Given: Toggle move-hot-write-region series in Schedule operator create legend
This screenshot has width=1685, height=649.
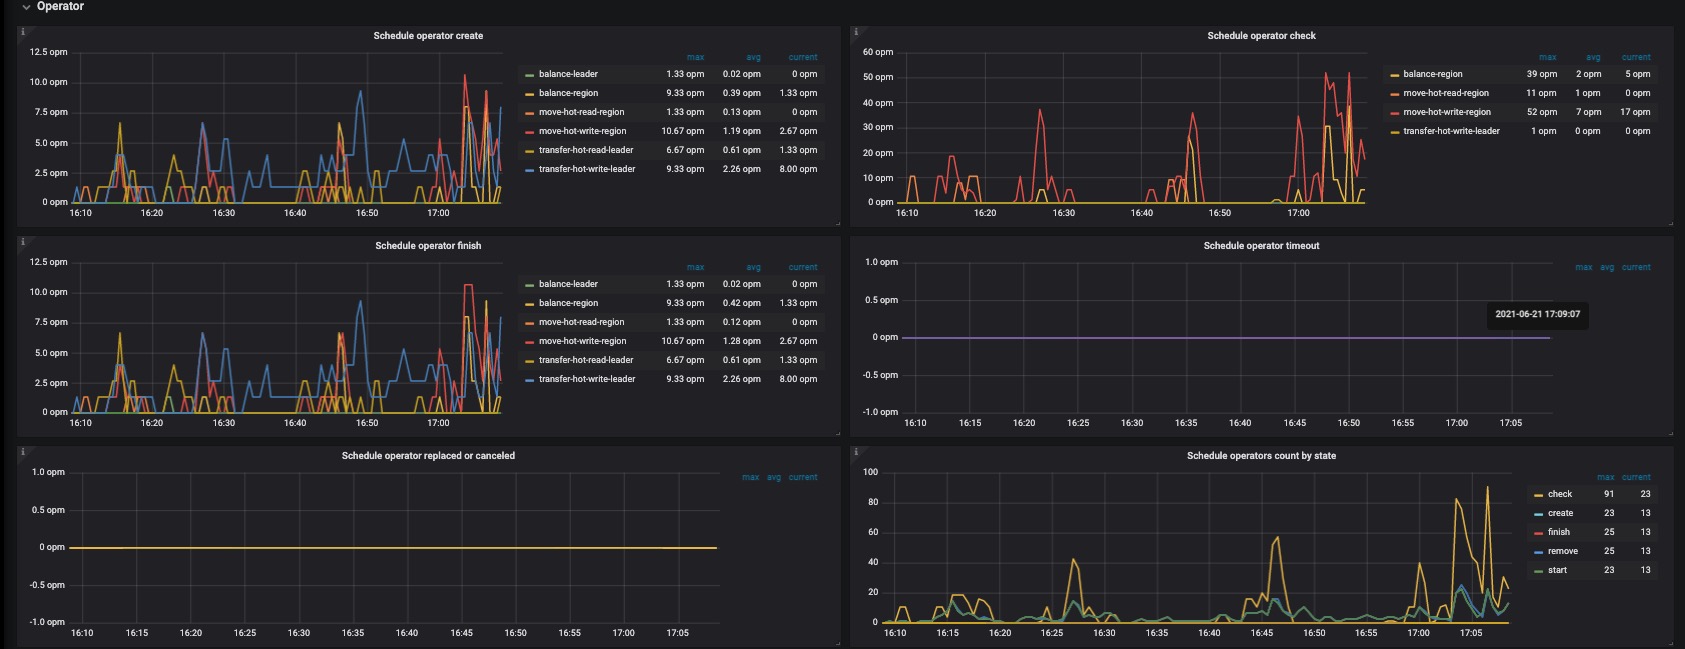Looking at the screenshot, I should point(582,131).
